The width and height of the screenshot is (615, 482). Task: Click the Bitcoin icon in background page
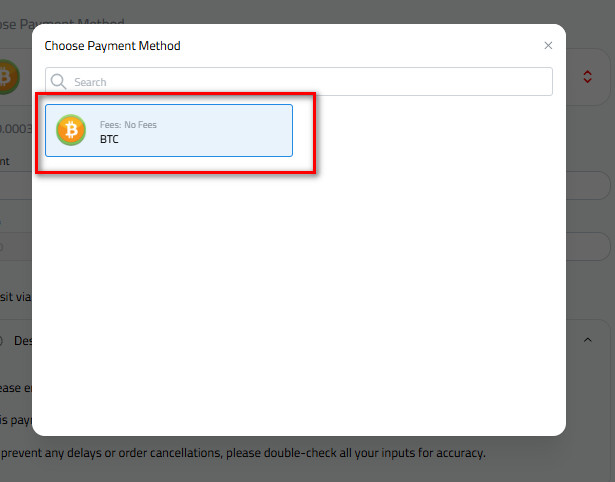(x=9, y=76)
